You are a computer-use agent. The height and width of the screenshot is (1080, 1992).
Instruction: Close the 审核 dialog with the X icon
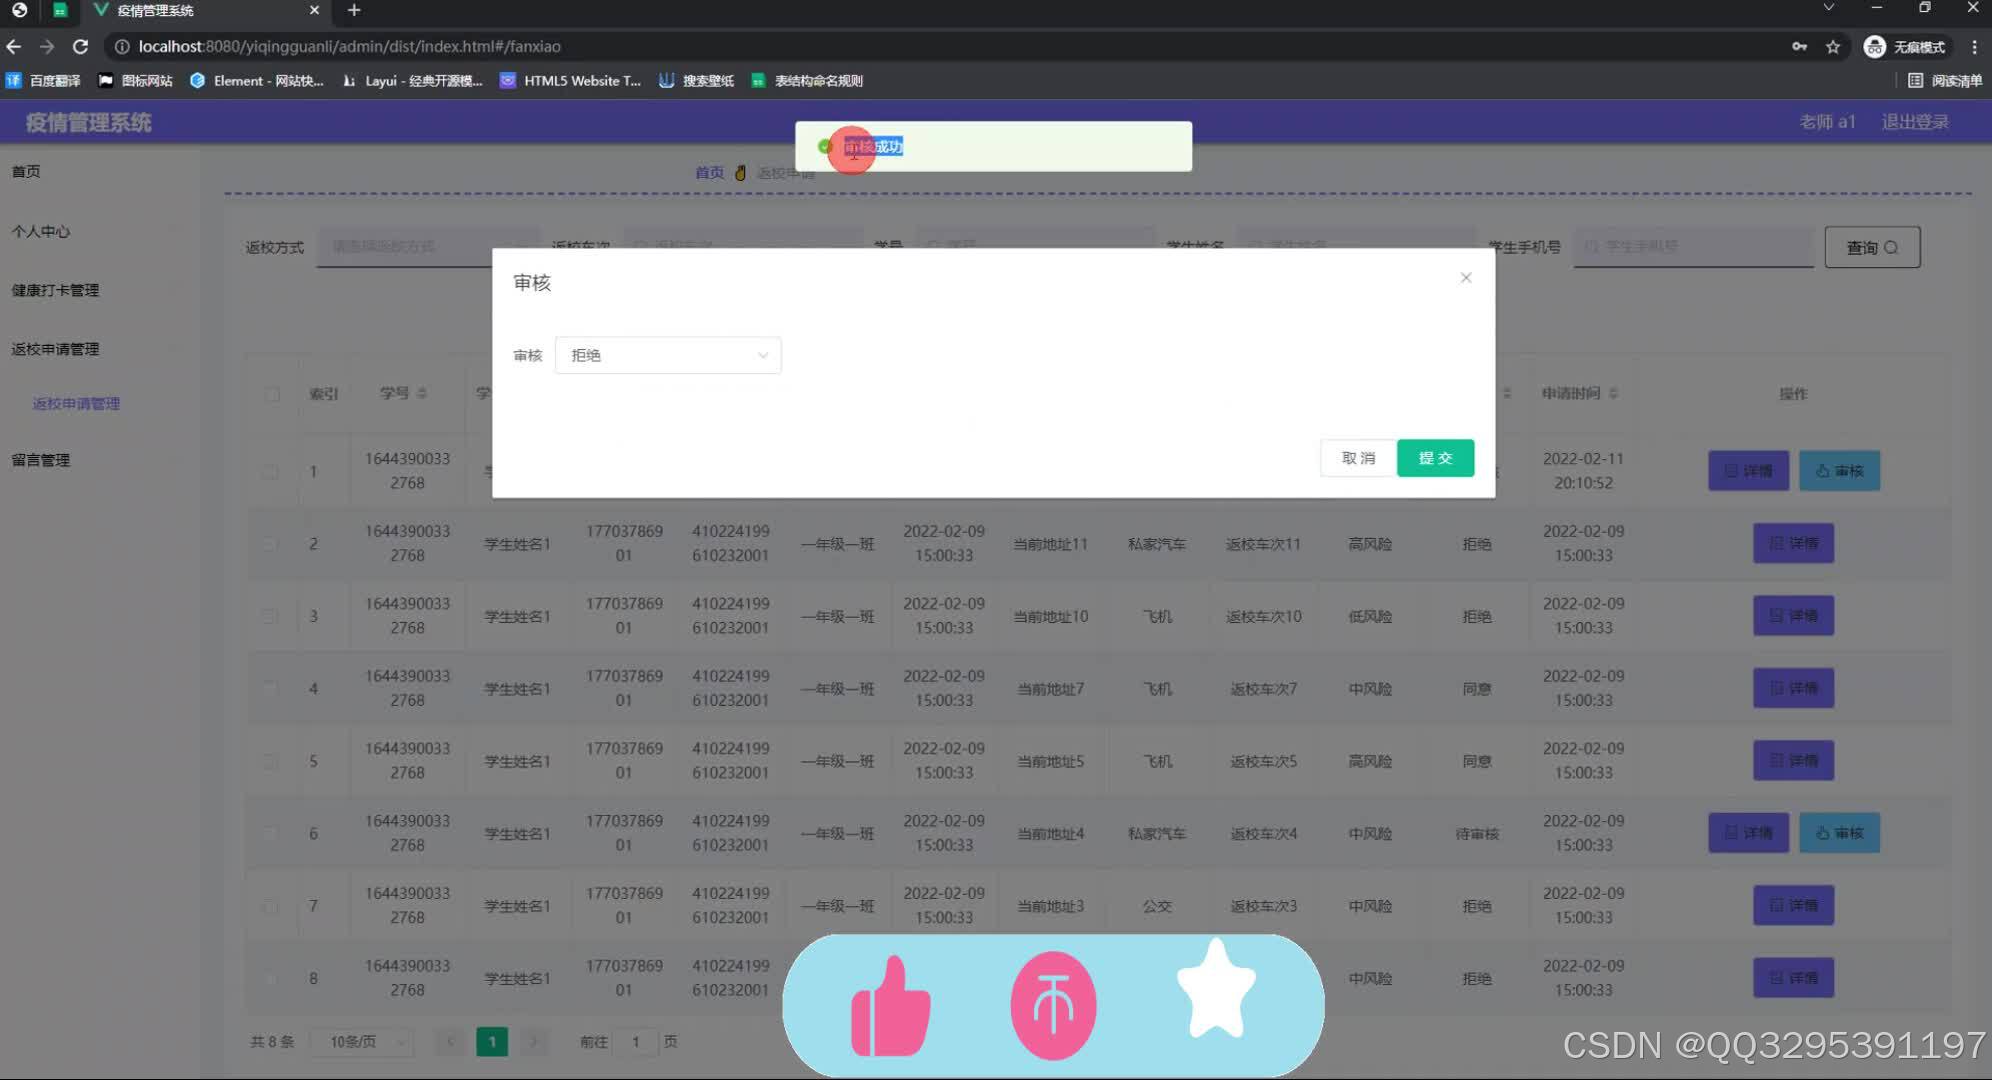coord(1465,278)
